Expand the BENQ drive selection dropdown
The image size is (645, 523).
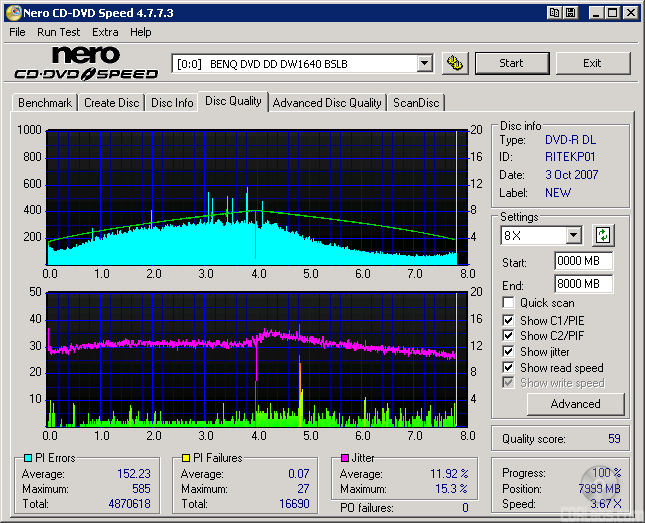(x=424, y=63)
